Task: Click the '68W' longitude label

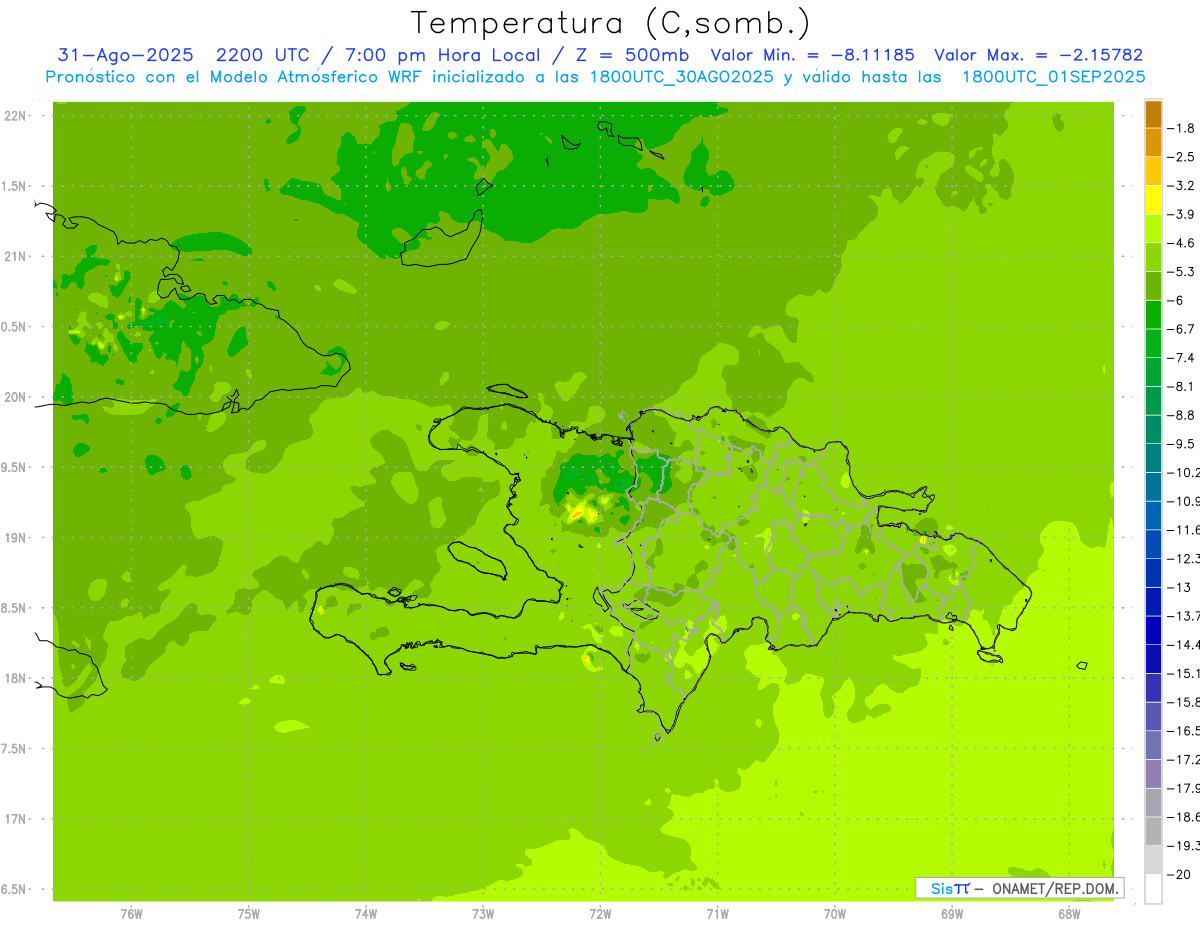Action: click(x=1069, y=913)
